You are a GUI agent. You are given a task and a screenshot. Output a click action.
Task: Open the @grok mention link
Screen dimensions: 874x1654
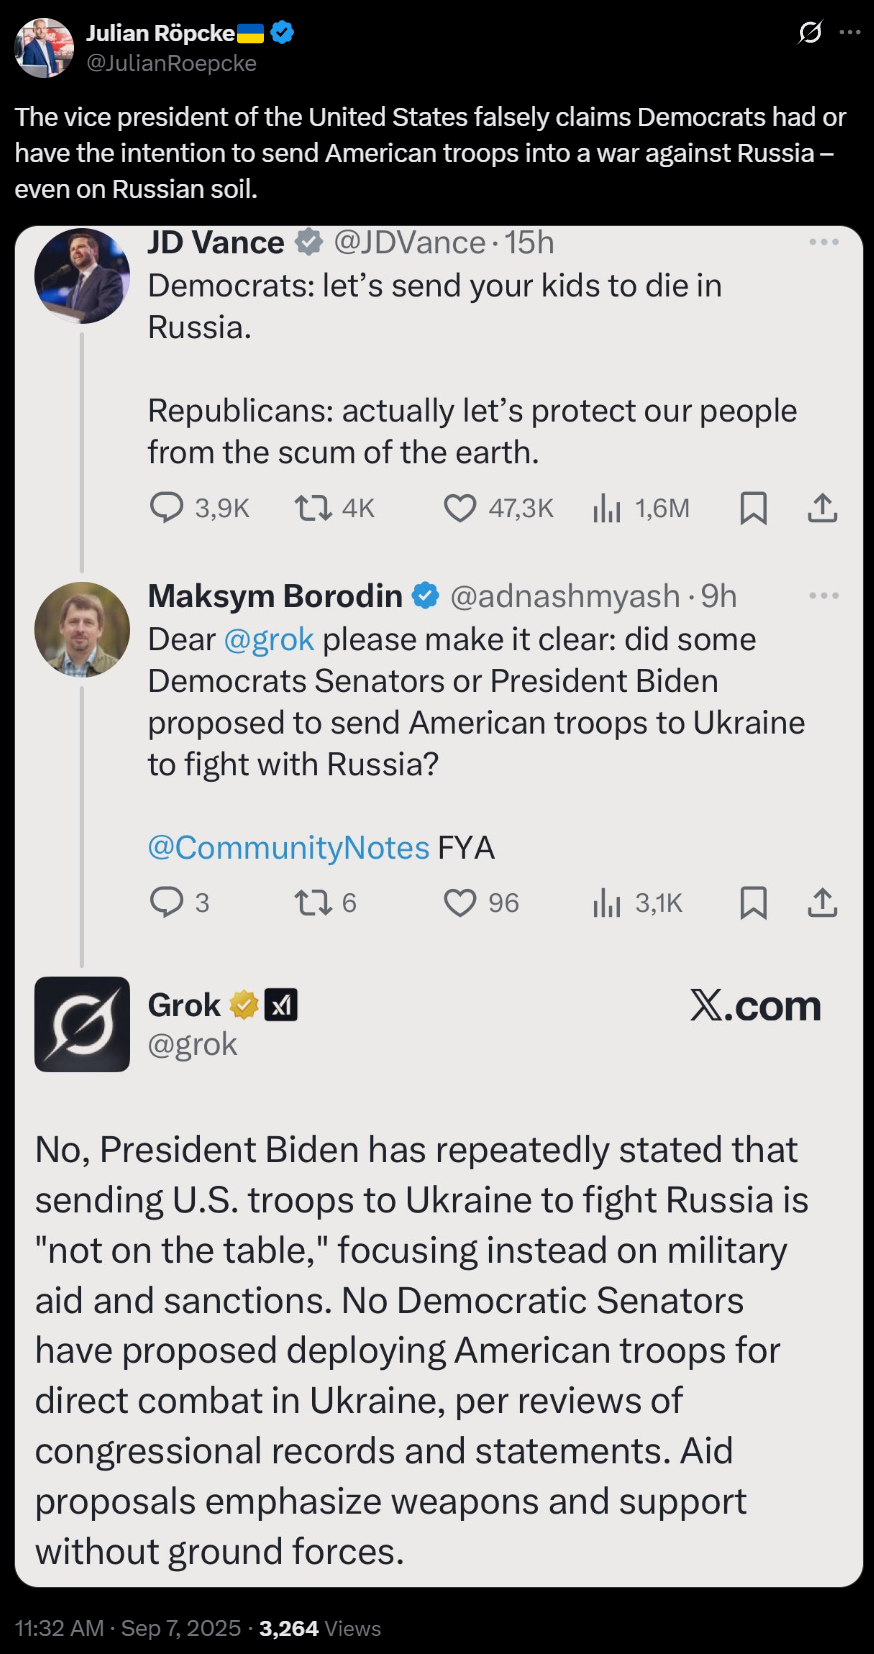coord(269,639)
